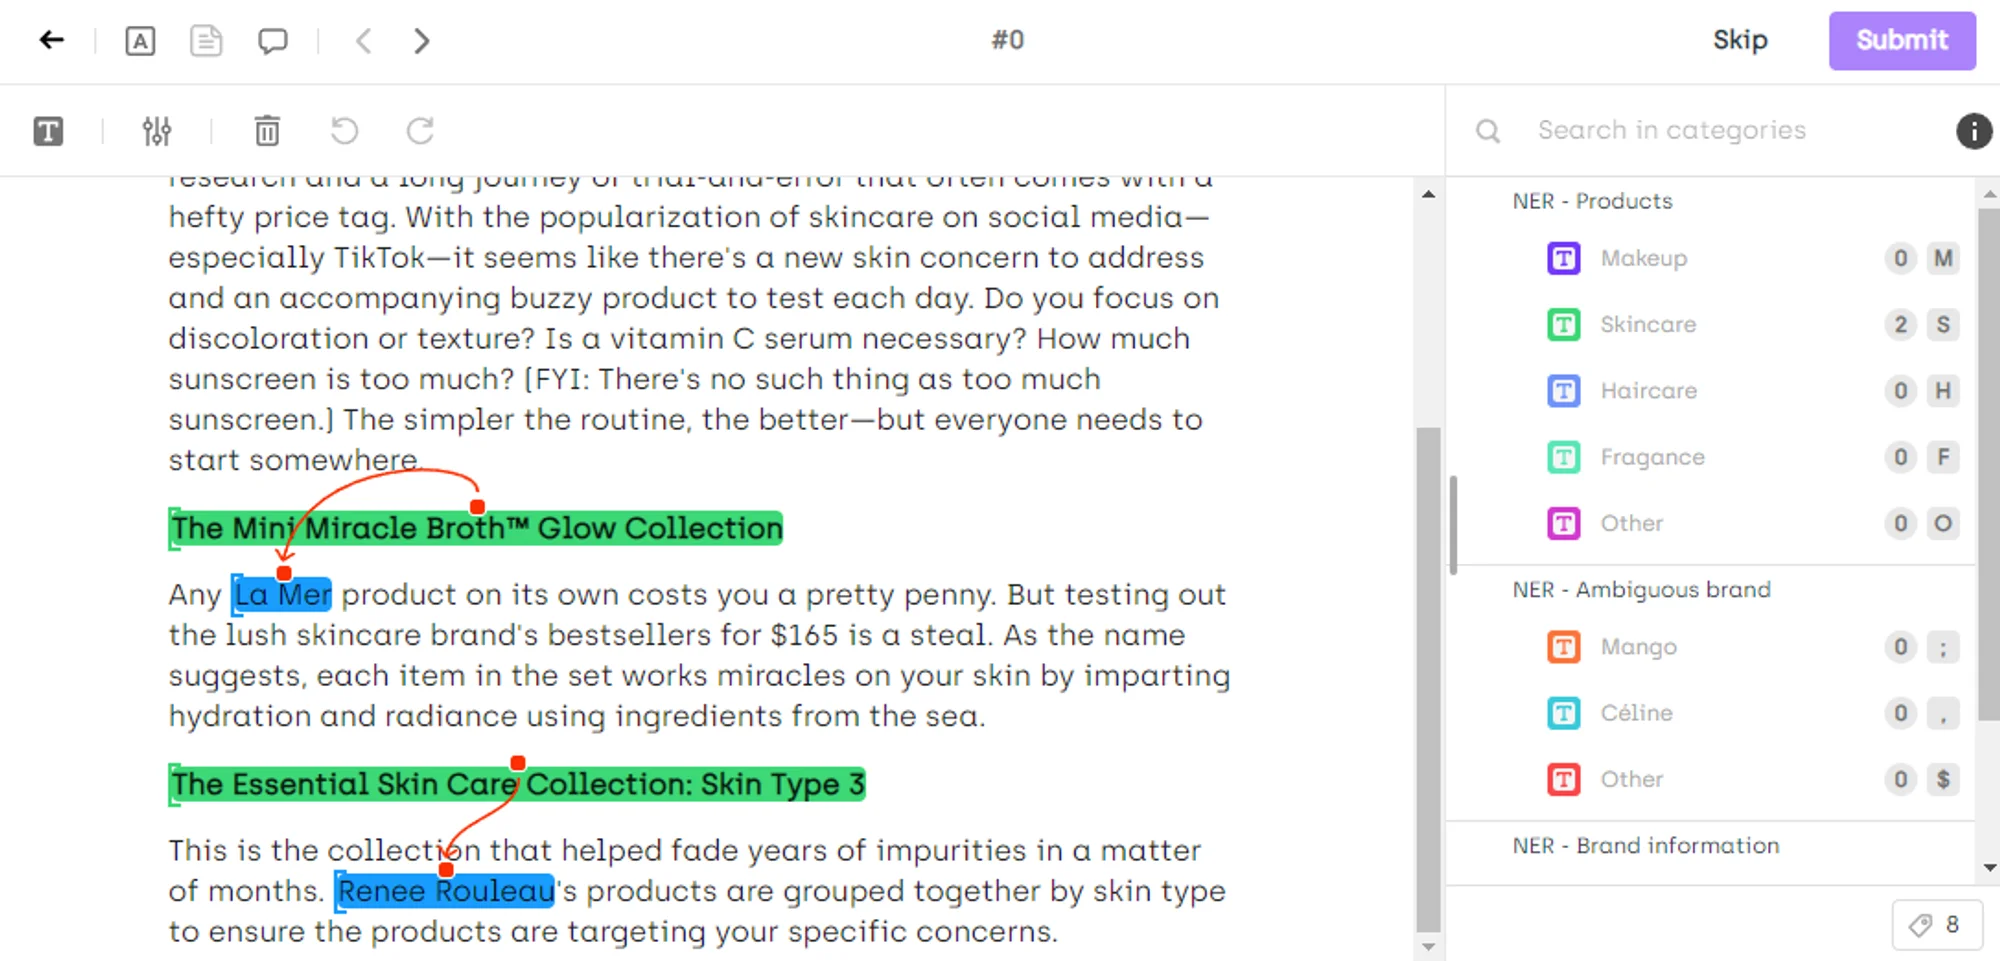
Task: Delete all annotations with the trash icon
Action: (266, 131)
